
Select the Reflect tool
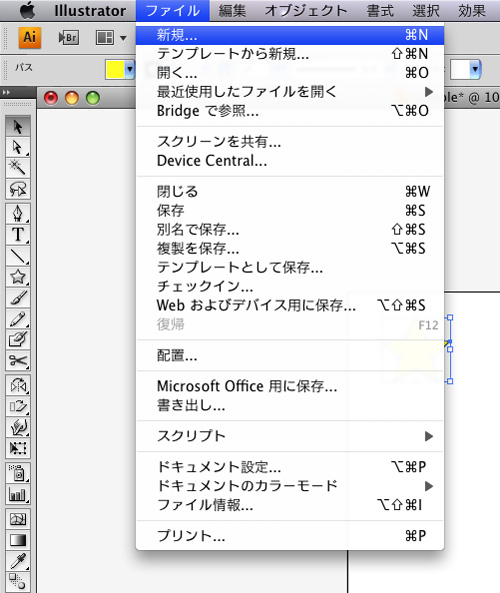coord(18,385)
